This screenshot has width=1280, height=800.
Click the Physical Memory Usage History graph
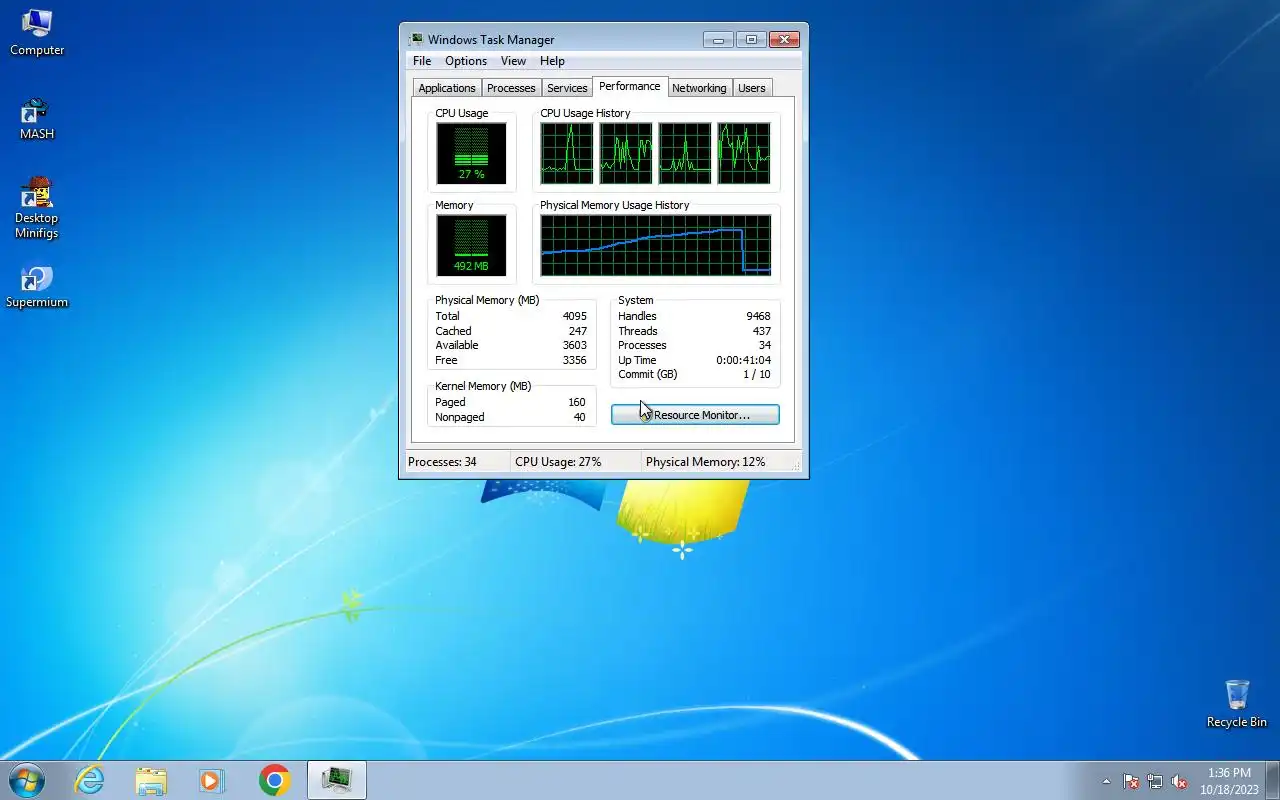(656, 245)
